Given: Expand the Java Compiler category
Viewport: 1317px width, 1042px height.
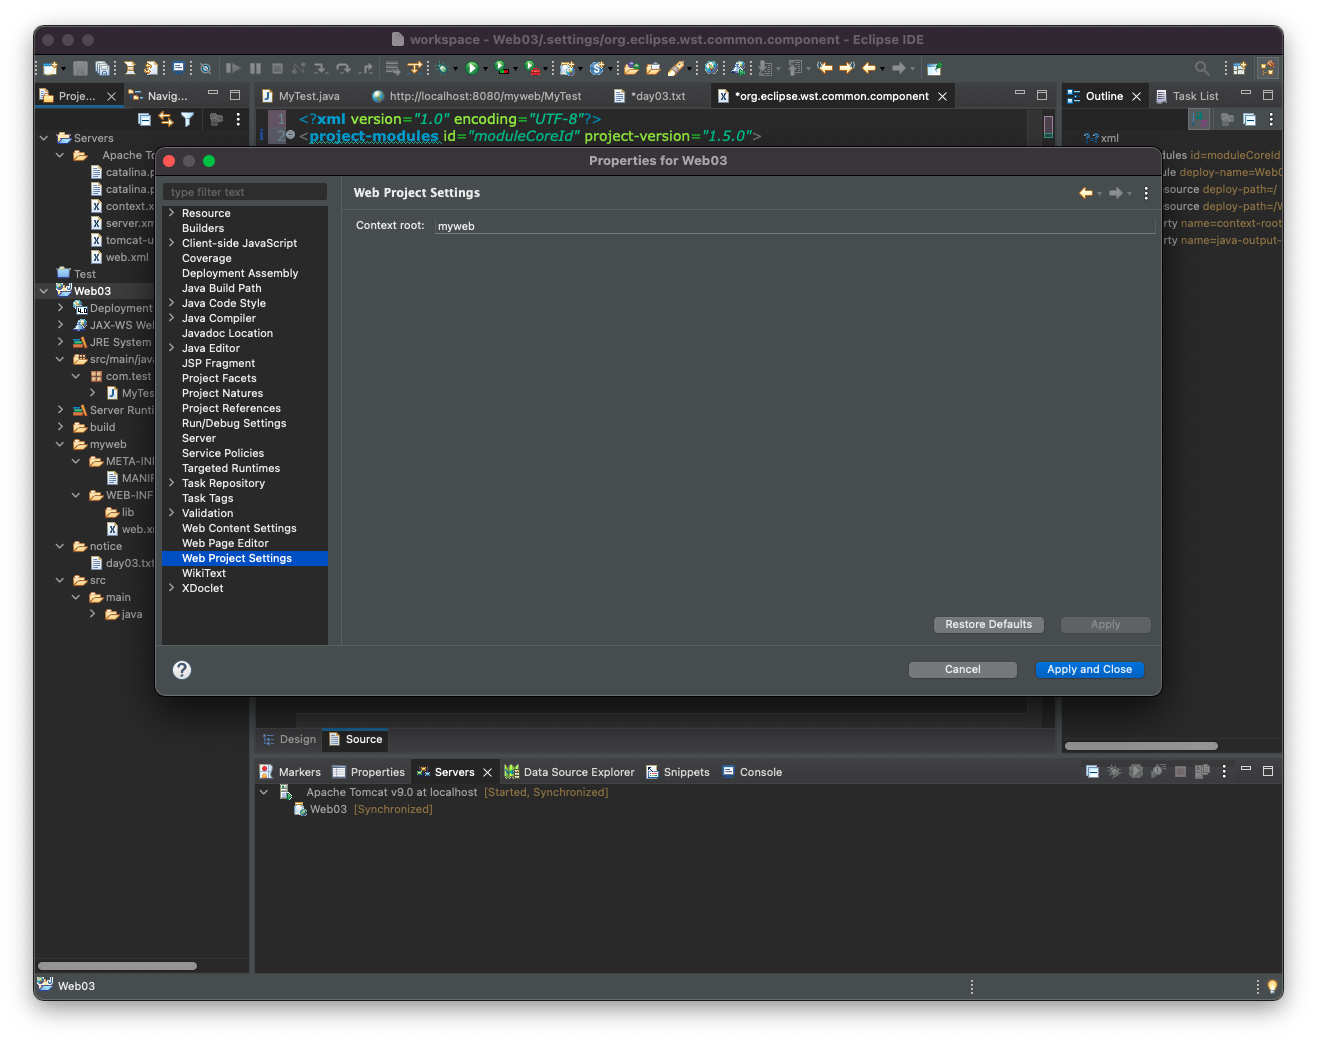Looking at the screenshot, I should [172, 318].
